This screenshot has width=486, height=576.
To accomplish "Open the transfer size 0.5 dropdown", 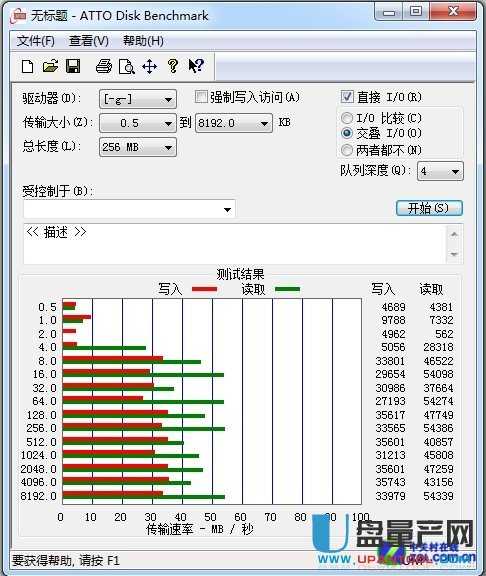I will coord(138,123).
